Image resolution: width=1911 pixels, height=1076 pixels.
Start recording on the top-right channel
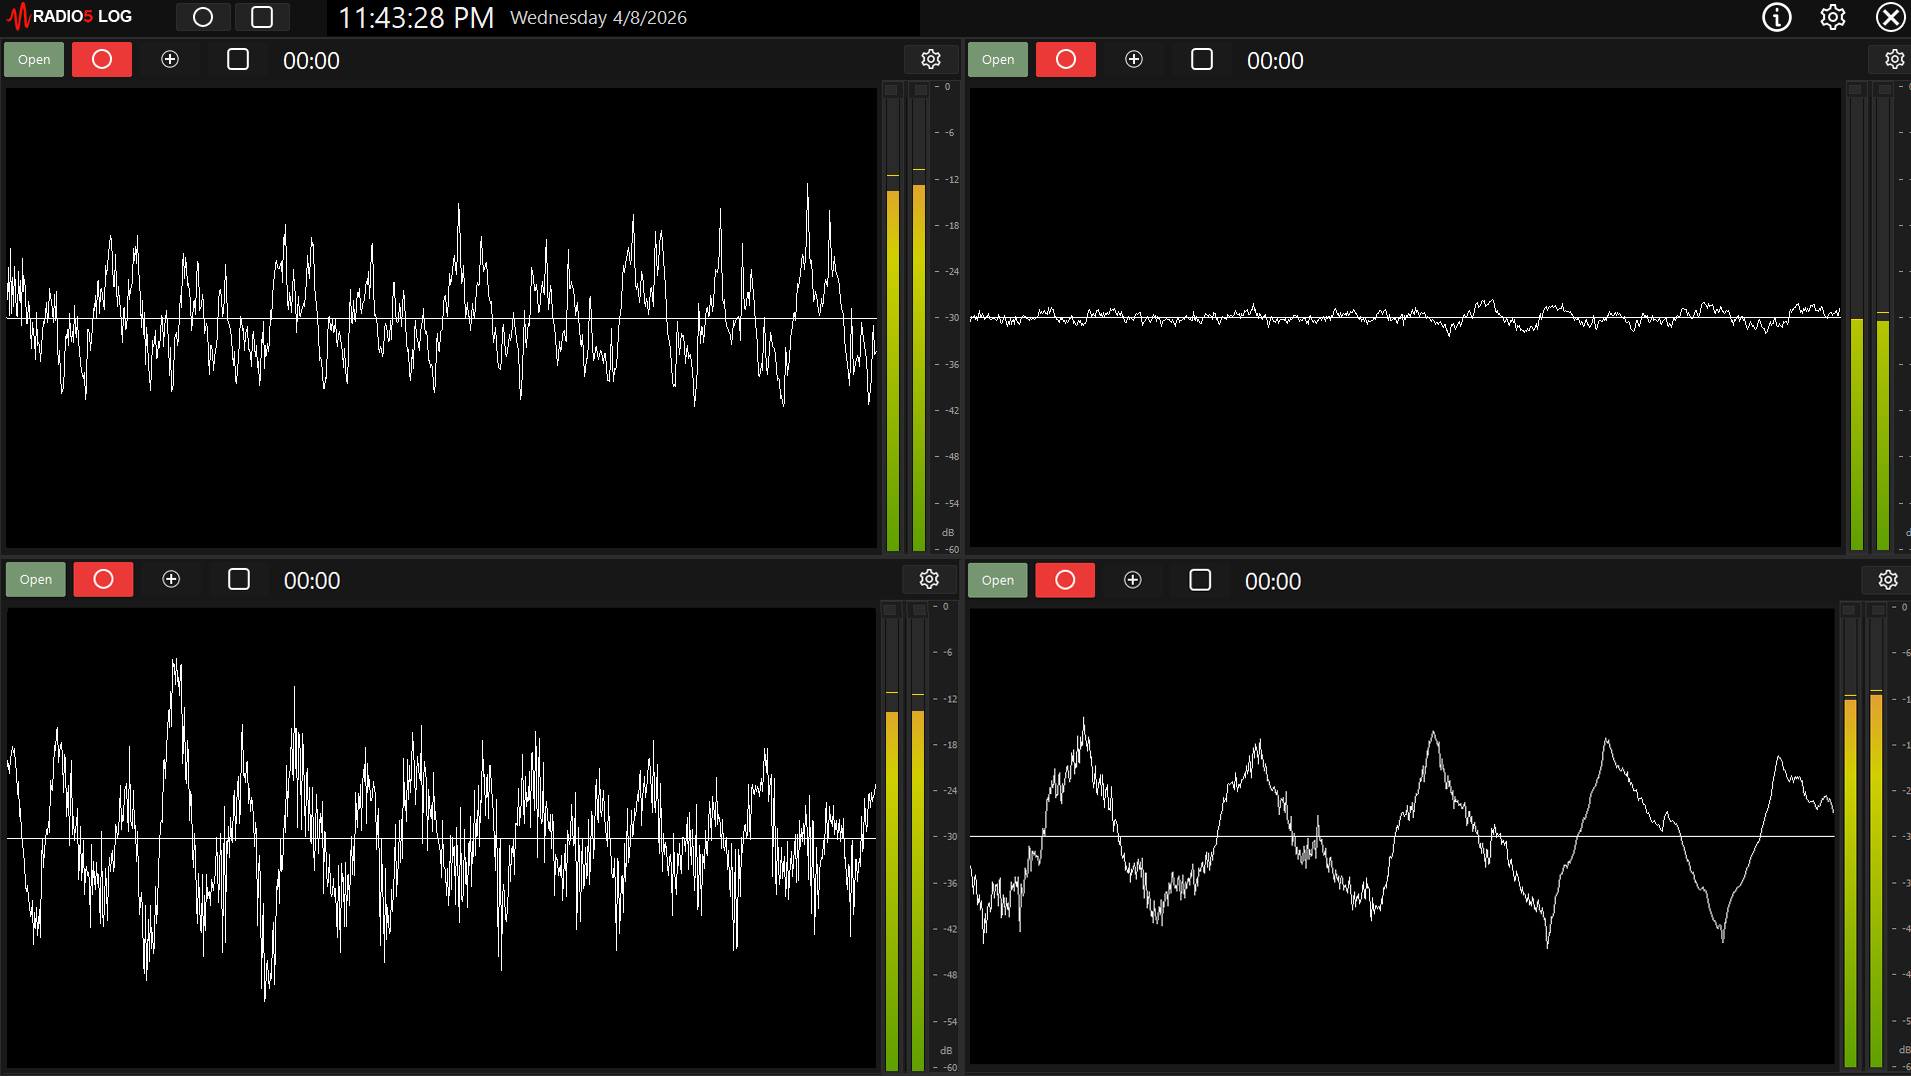(1065, 60)
